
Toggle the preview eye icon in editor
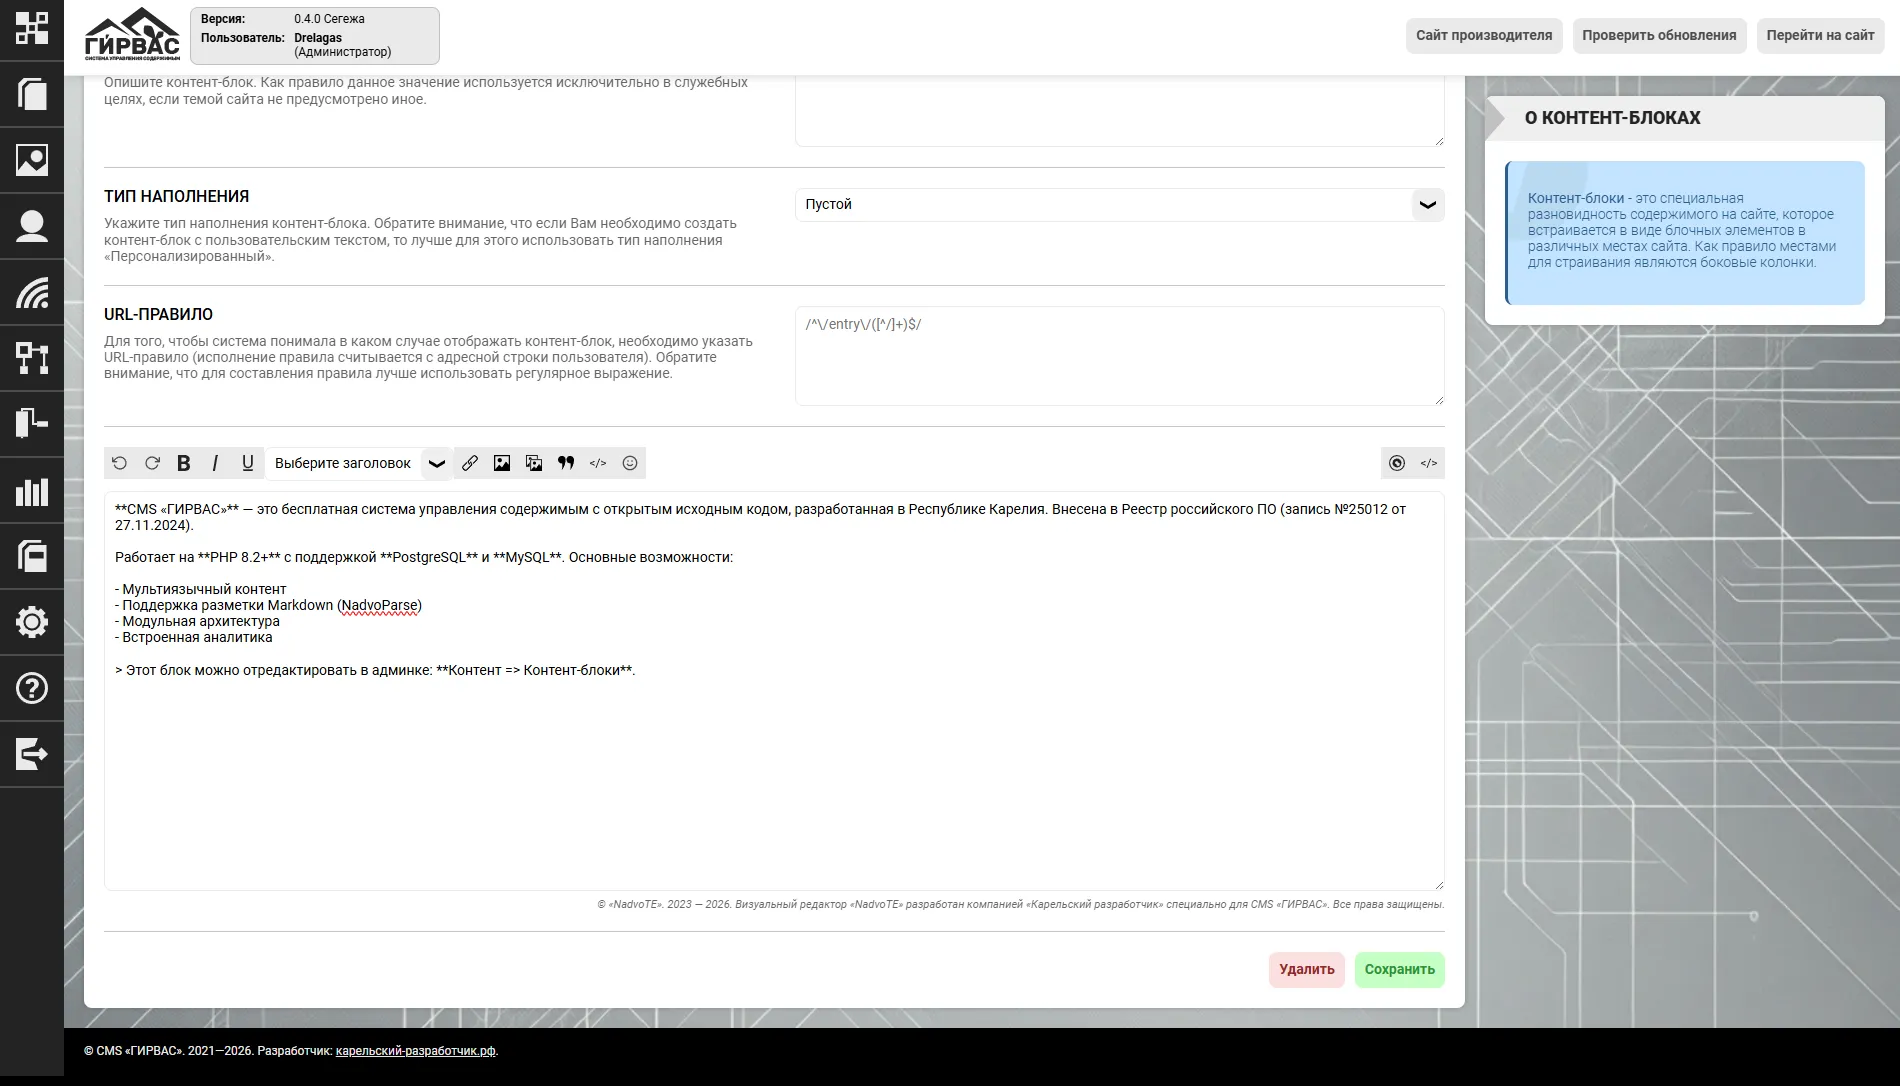tap(1397, 463)
